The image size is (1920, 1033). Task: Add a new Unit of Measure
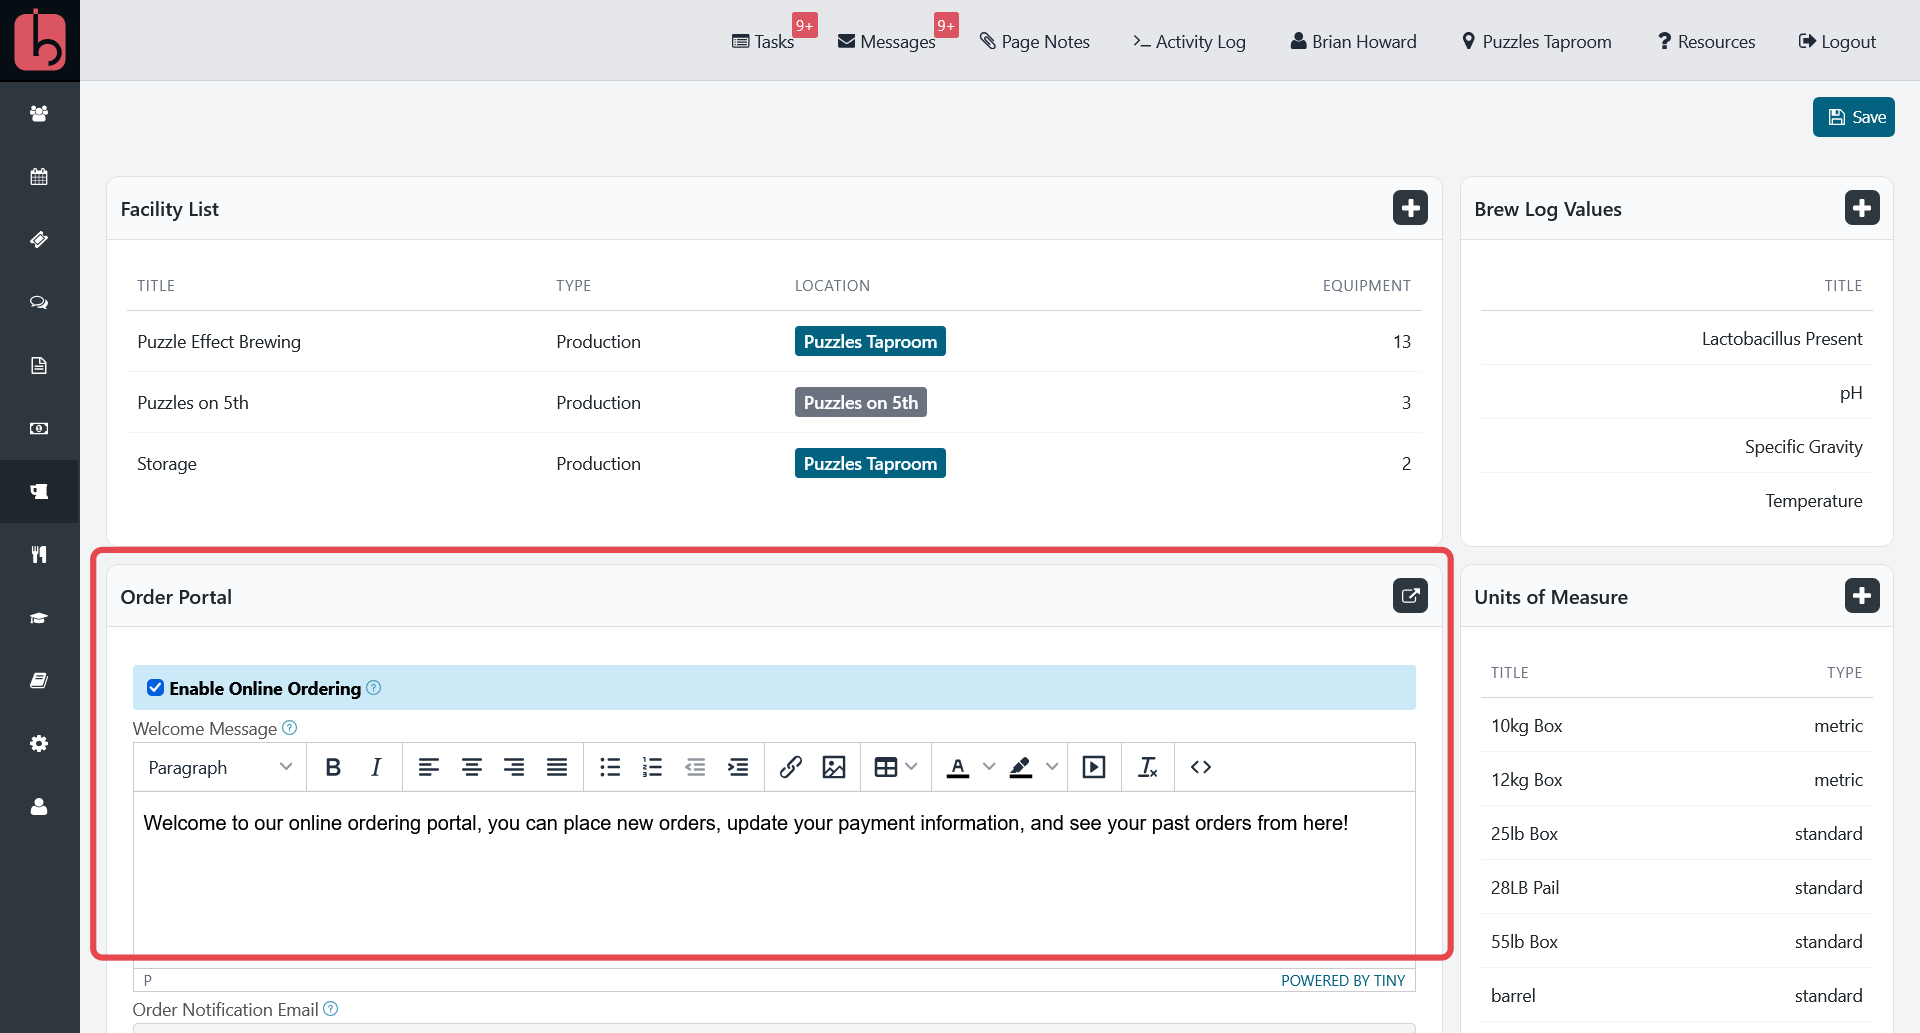[x=1862, y=596]
